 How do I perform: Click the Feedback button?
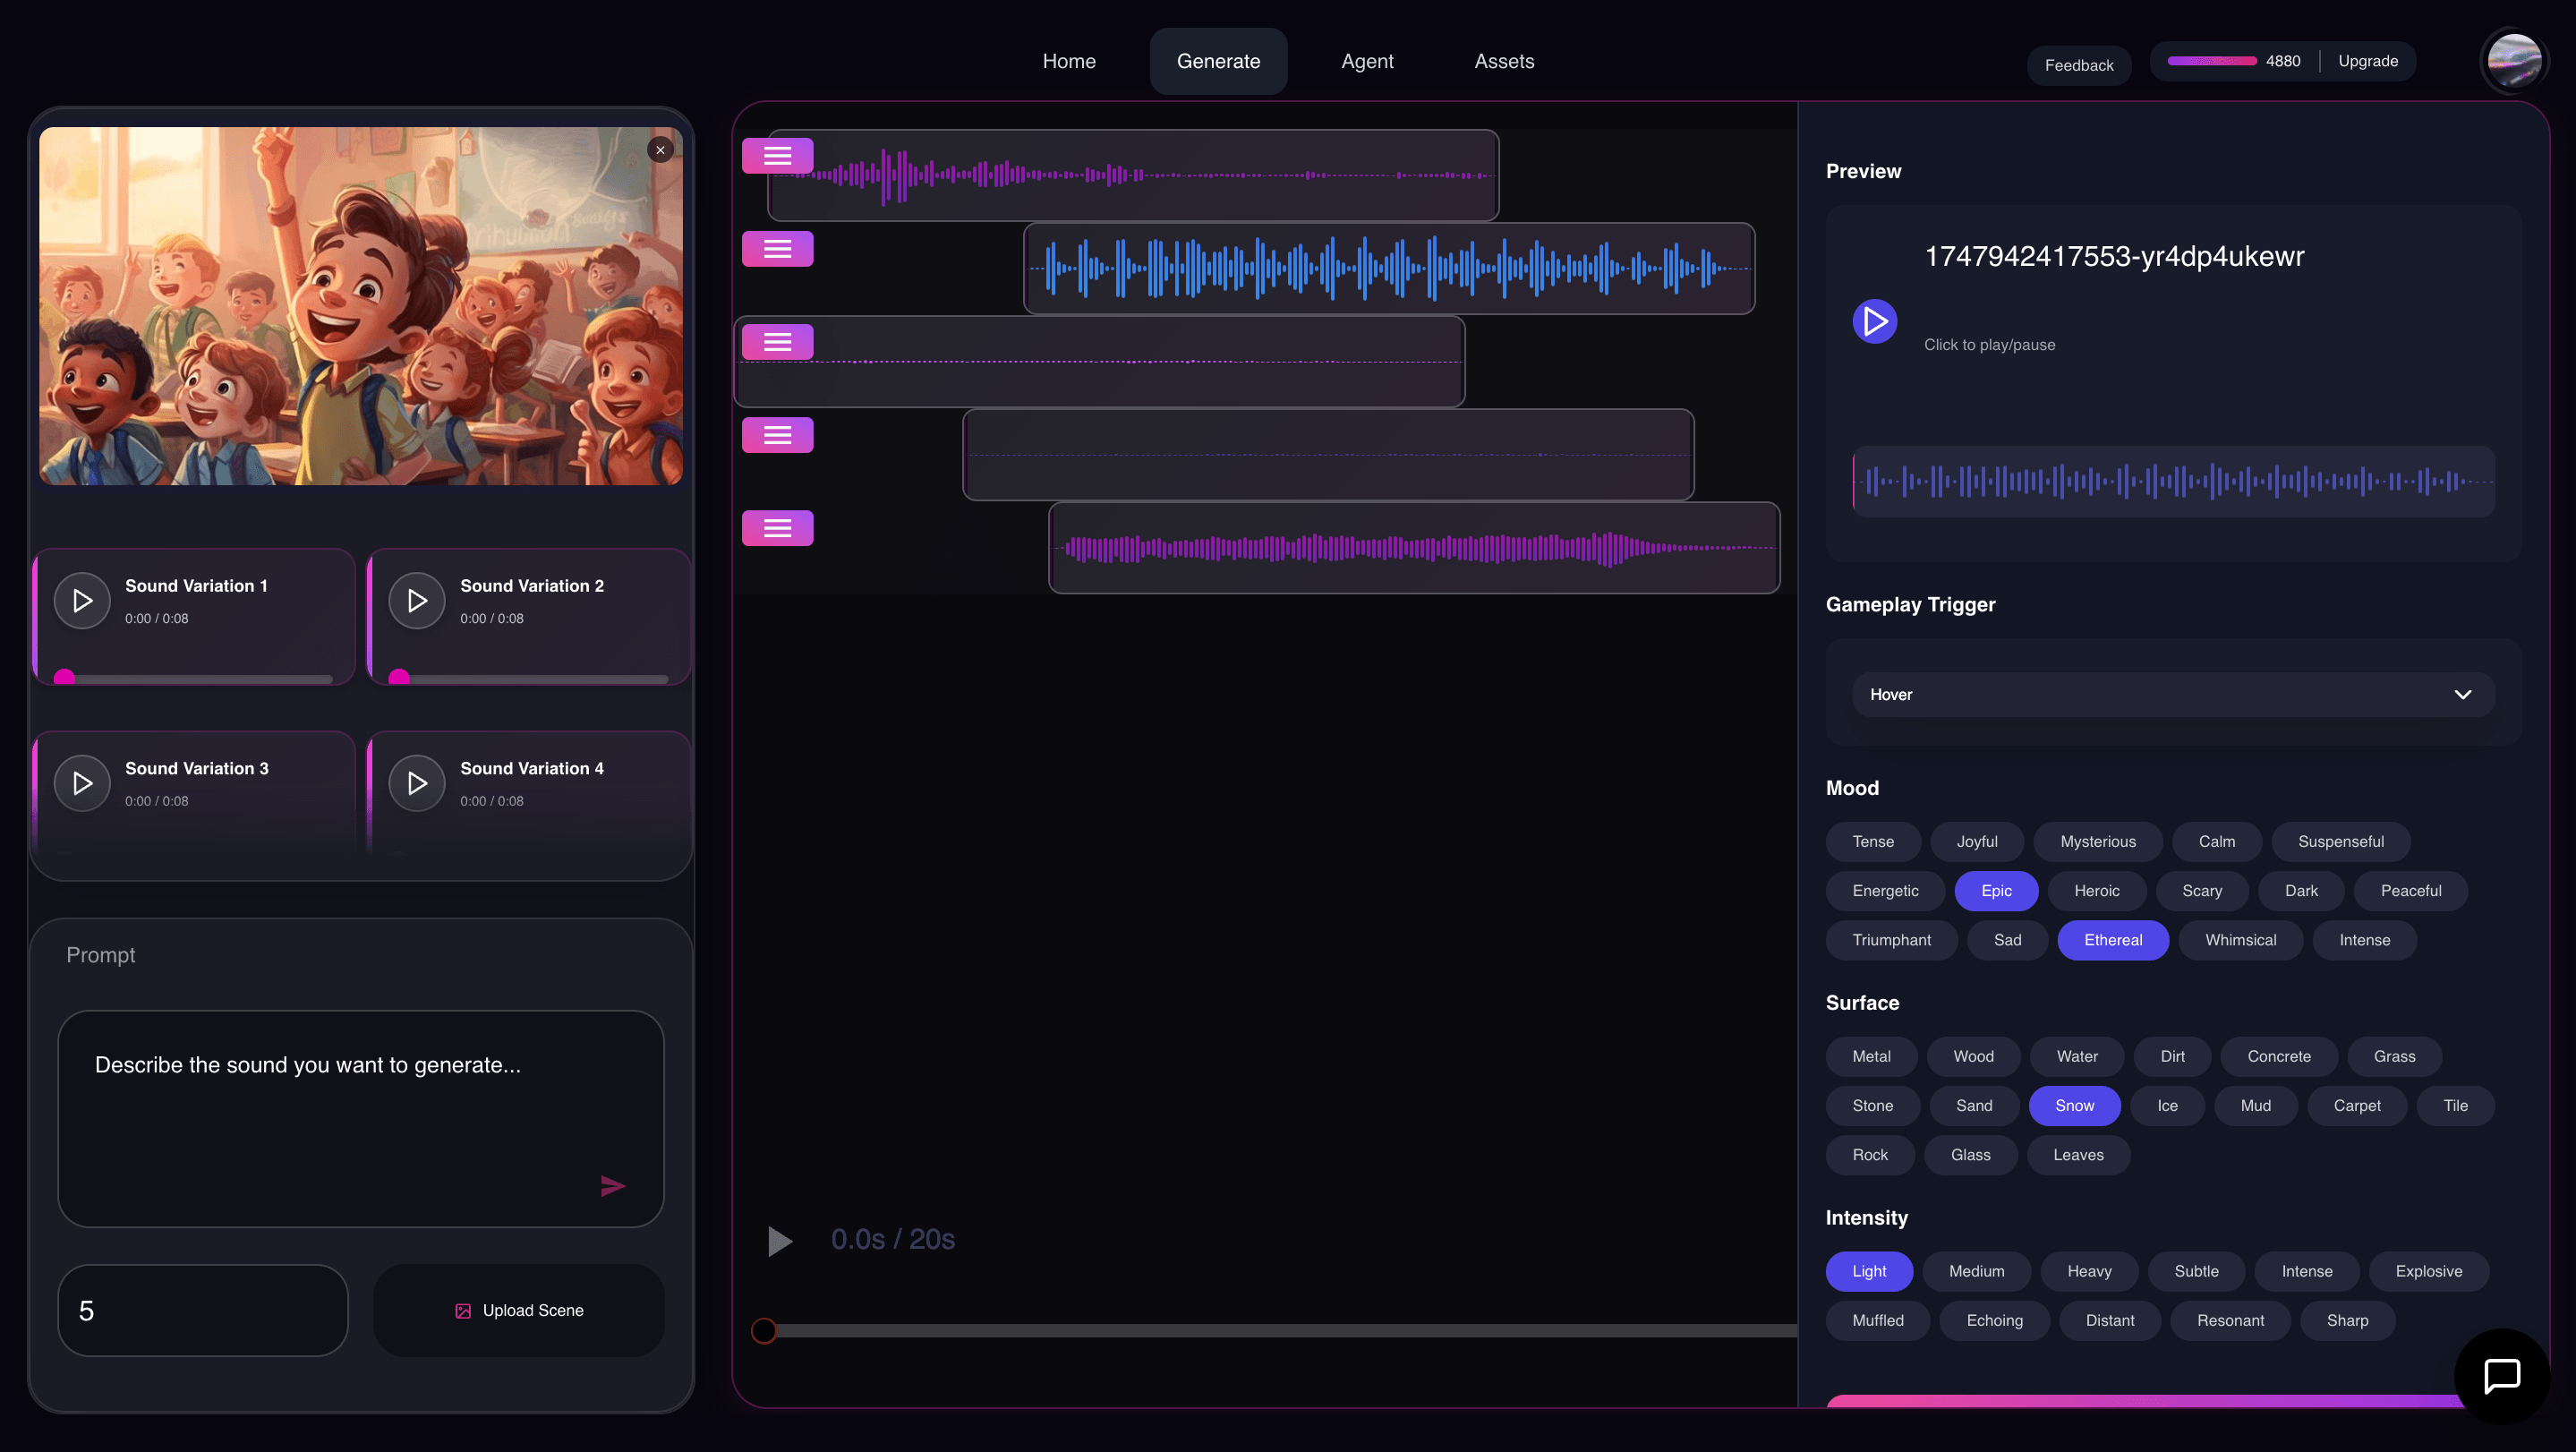(x=2079, y=64)
